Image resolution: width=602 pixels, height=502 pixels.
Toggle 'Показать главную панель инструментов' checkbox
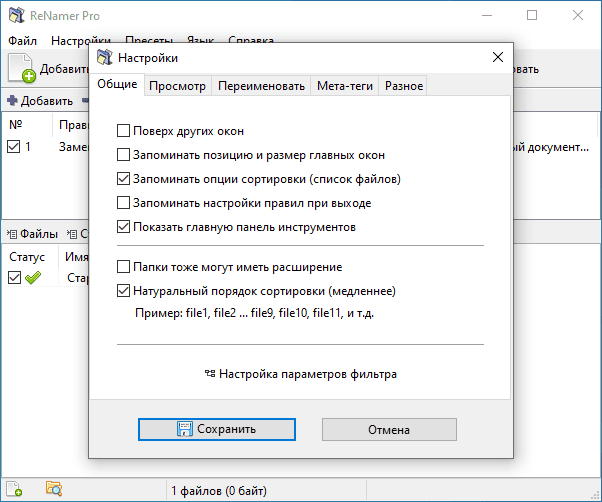[x=123, y=227]
